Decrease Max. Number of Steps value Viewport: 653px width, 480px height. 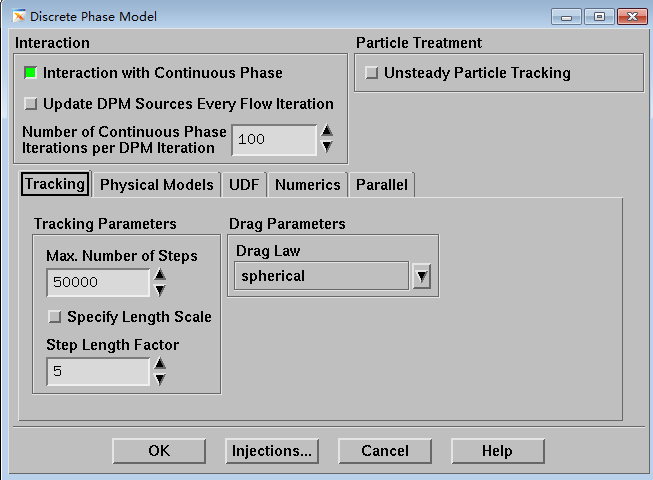click(x=159, y=290)
